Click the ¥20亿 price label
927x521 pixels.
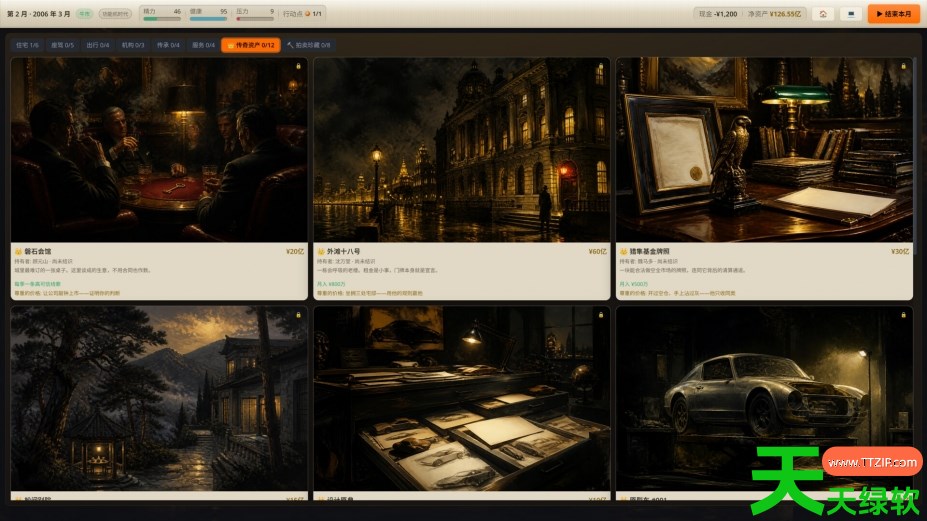pos(295,251)
